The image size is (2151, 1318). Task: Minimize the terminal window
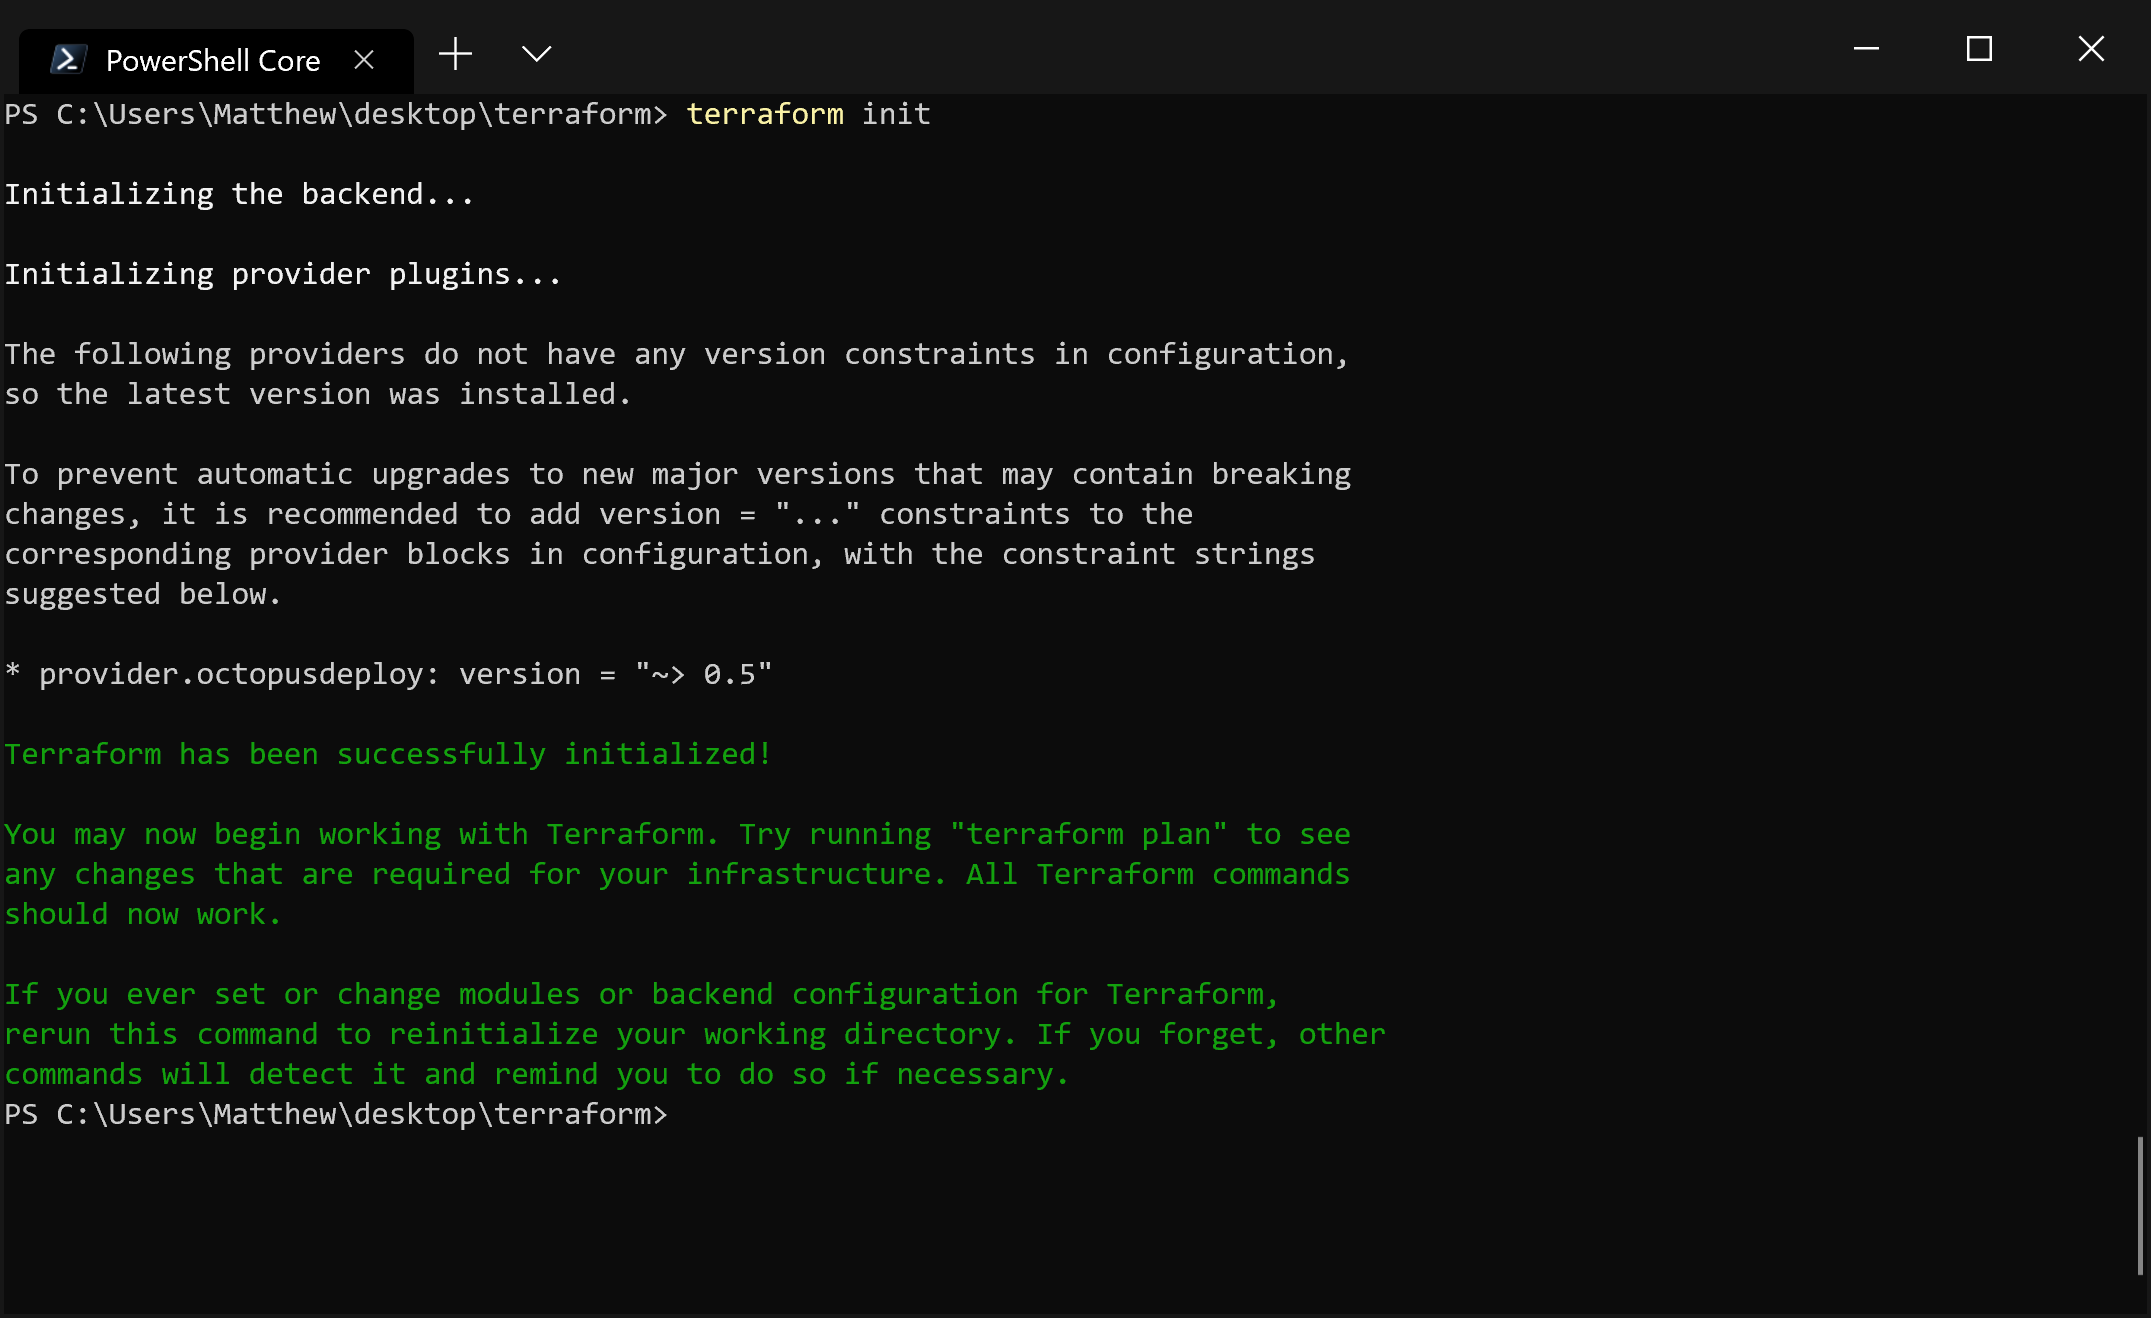pyautogui.click(x=1866, y=49)
